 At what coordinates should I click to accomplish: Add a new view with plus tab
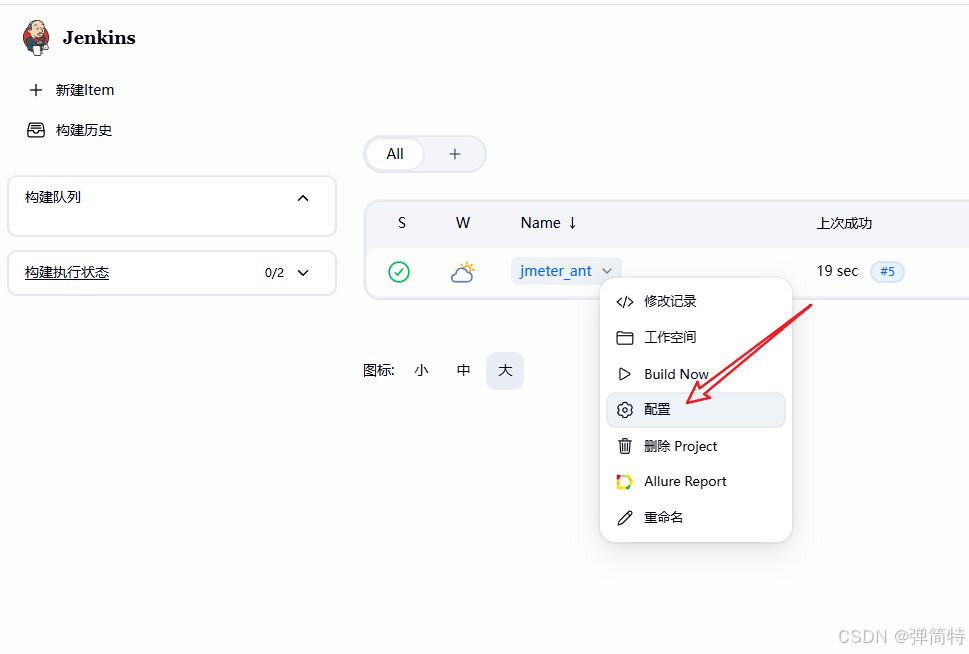point(455,154)
